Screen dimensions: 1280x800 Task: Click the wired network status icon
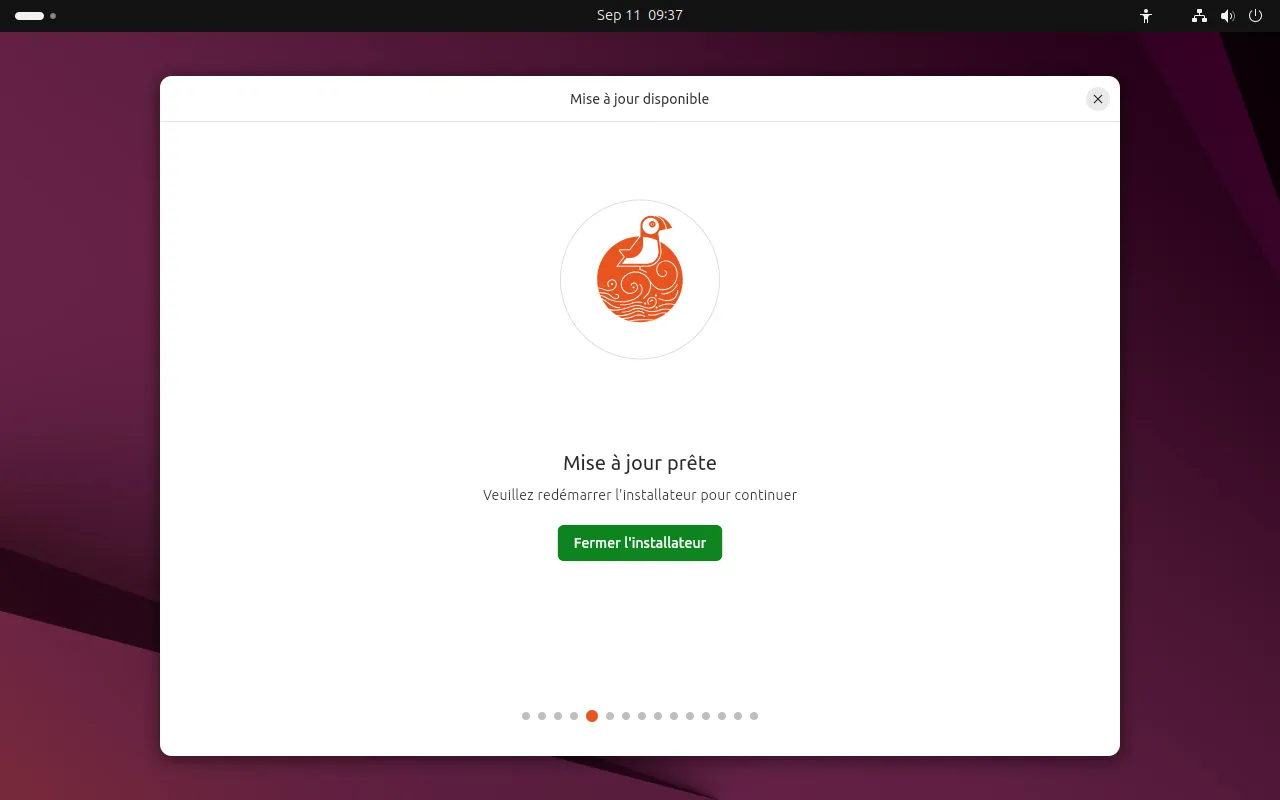1199,16
